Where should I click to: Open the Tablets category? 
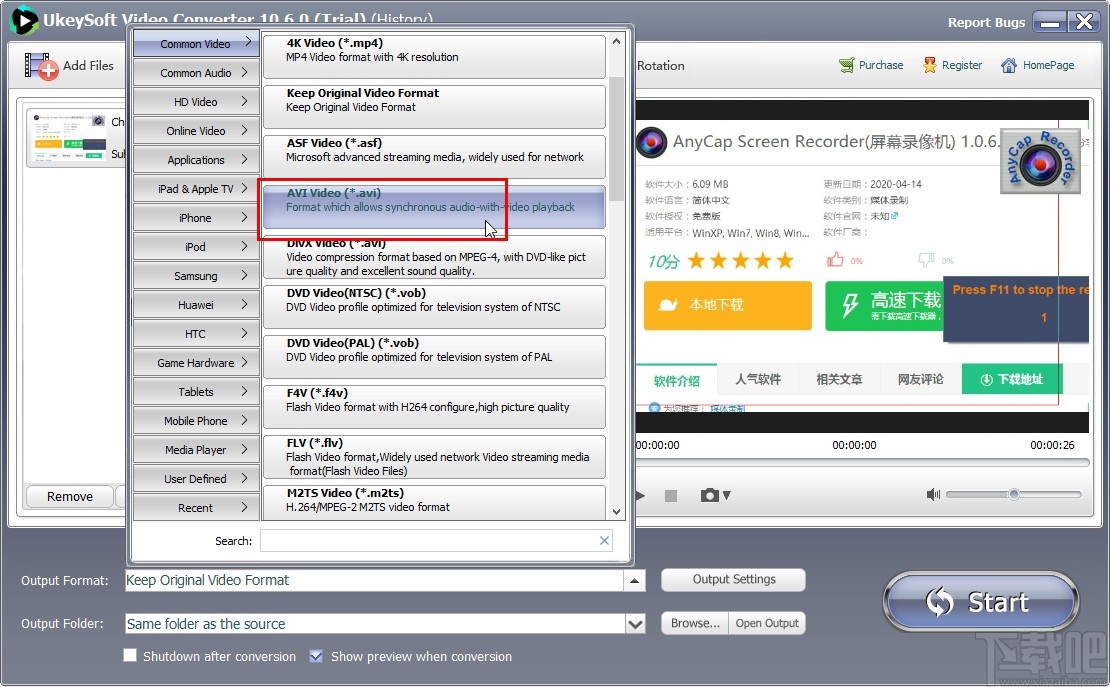tap(196, 392)
